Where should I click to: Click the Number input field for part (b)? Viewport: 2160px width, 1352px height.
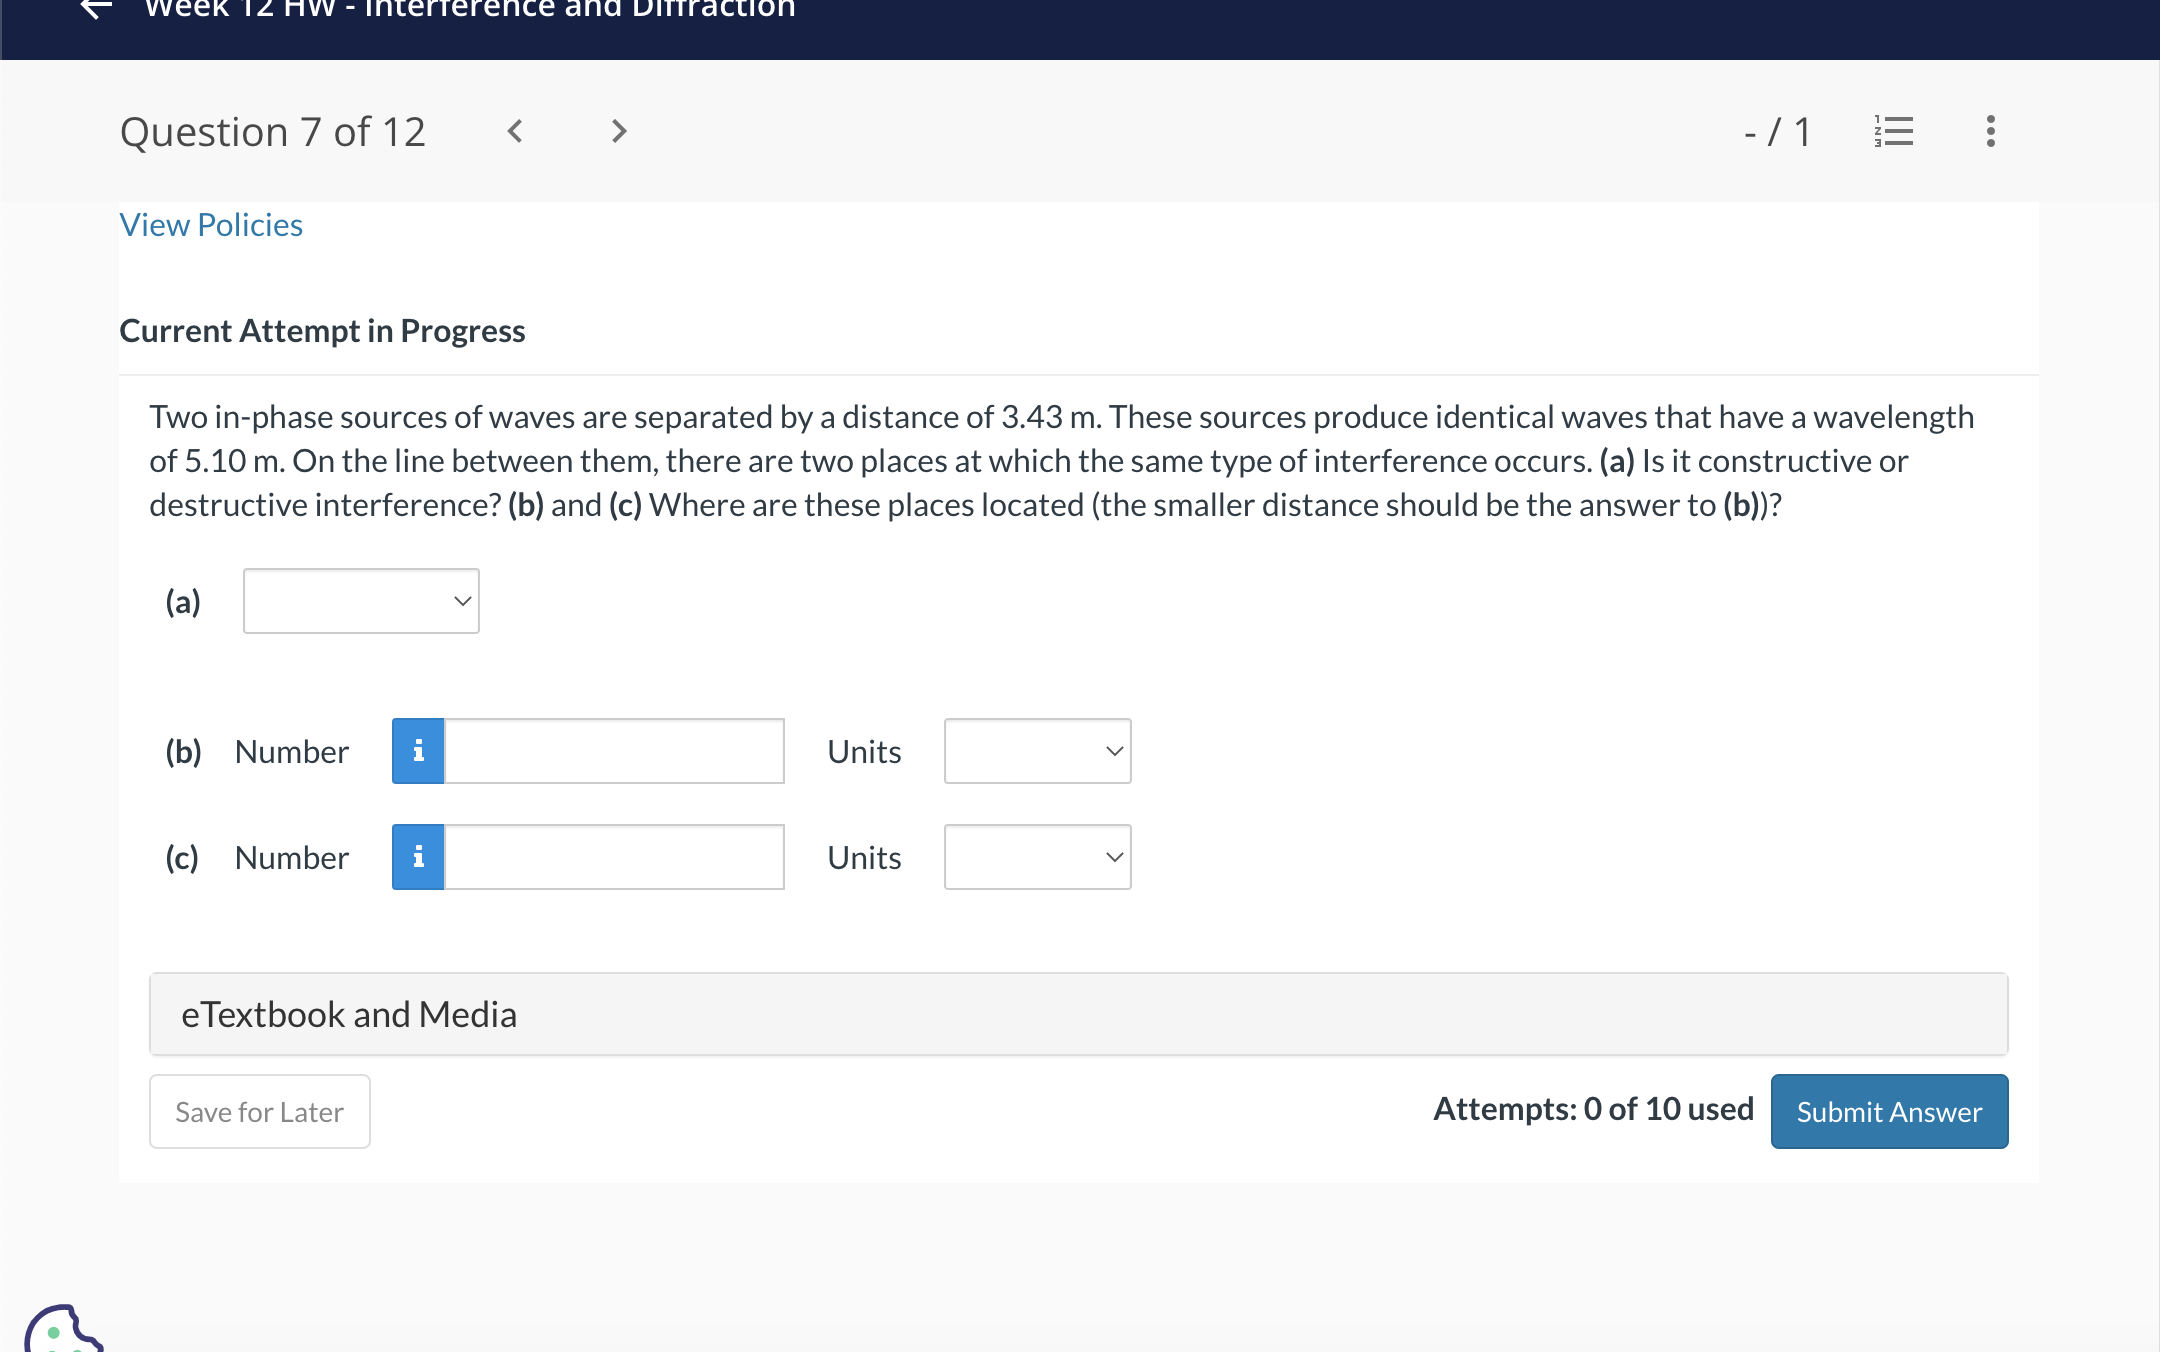click(612, 751)
